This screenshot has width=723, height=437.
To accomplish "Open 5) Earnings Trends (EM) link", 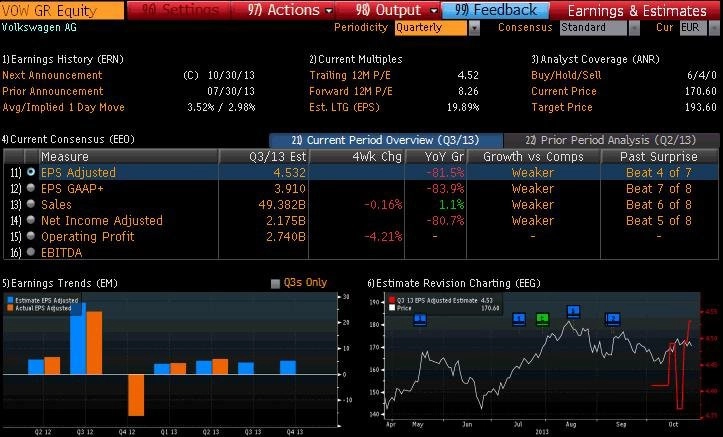I will click(59, 283).
